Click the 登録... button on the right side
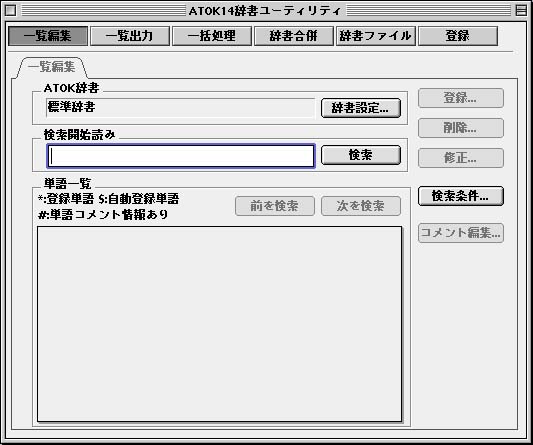 461,98
